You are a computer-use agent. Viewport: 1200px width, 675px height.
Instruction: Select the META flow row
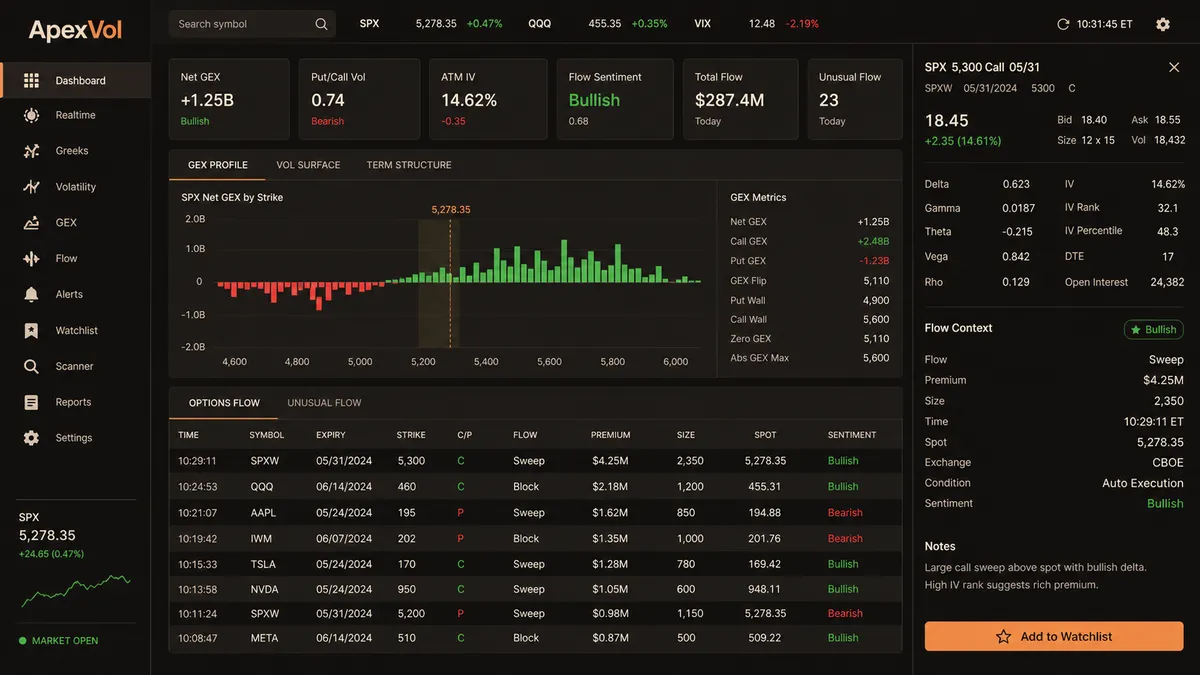coord(535,638)
